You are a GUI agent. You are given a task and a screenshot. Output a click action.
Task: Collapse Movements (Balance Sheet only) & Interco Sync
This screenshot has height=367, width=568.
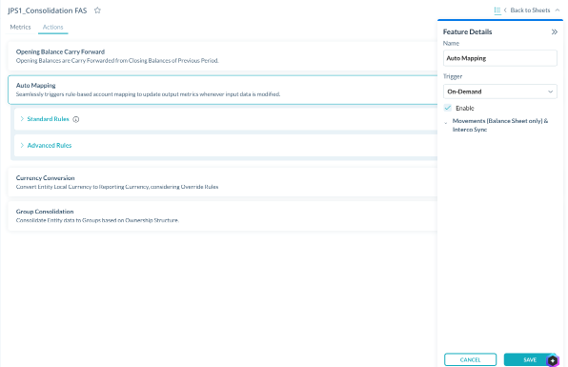[x=446, y=123]
